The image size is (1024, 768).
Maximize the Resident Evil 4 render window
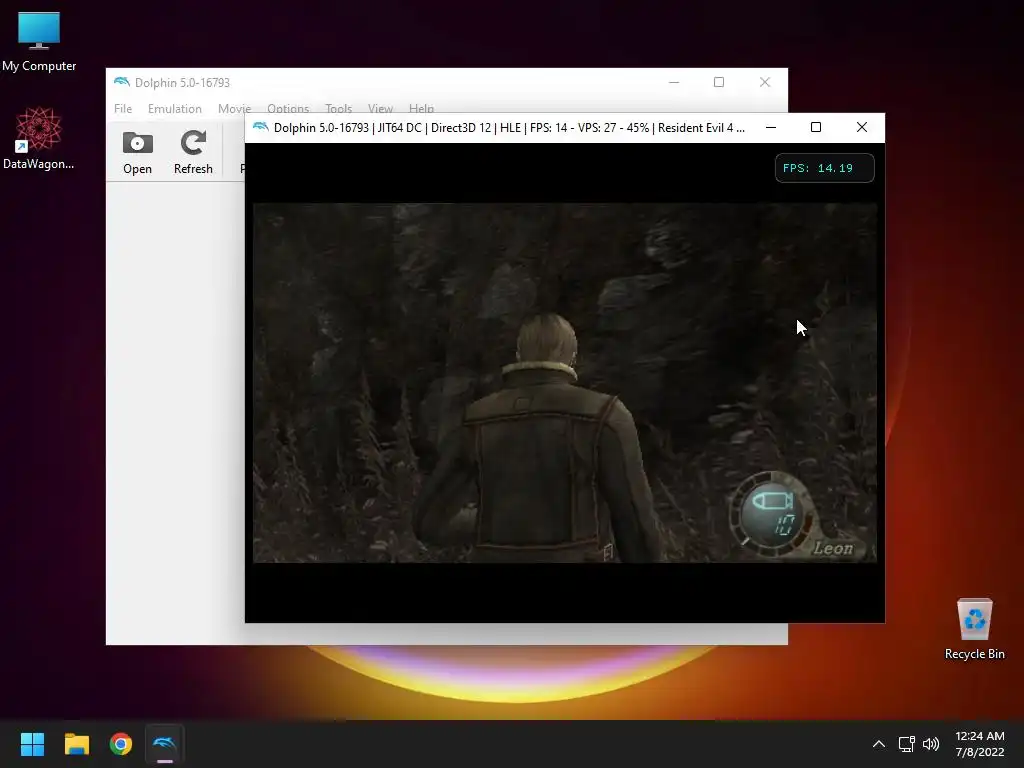(x=816, y=127)
